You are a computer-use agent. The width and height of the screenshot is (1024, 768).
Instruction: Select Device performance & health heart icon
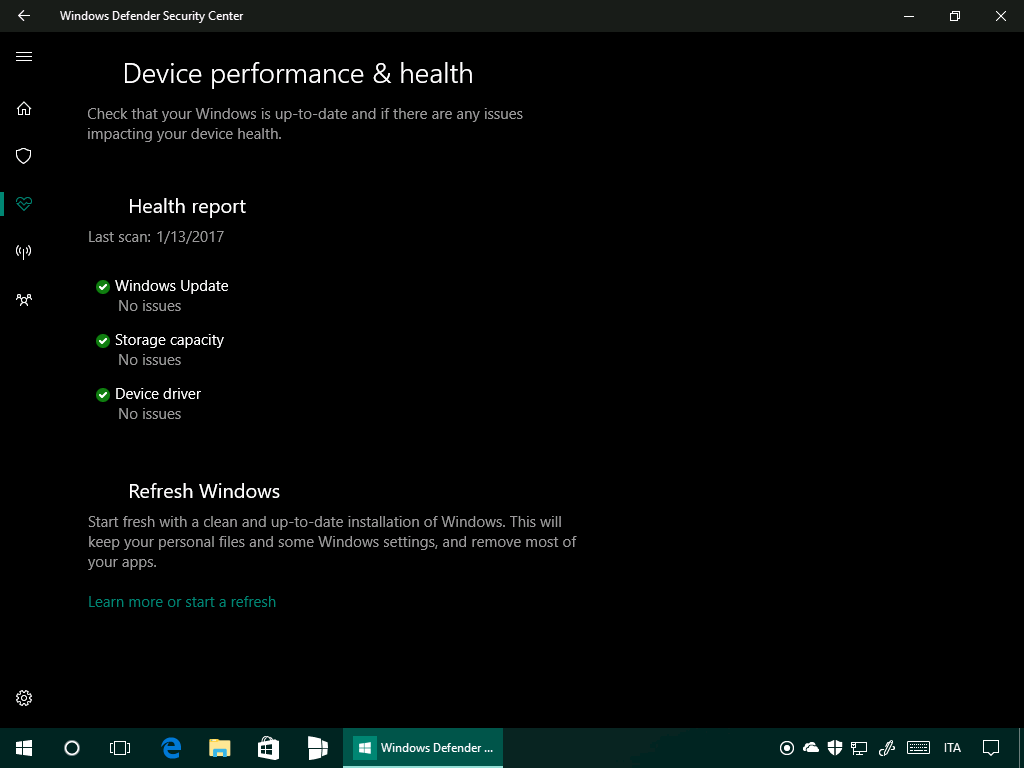point(24,204)
